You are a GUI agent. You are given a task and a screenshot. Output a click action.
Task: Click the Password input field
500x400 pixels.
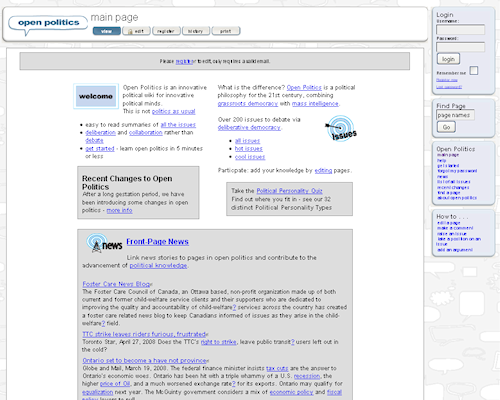460,47
